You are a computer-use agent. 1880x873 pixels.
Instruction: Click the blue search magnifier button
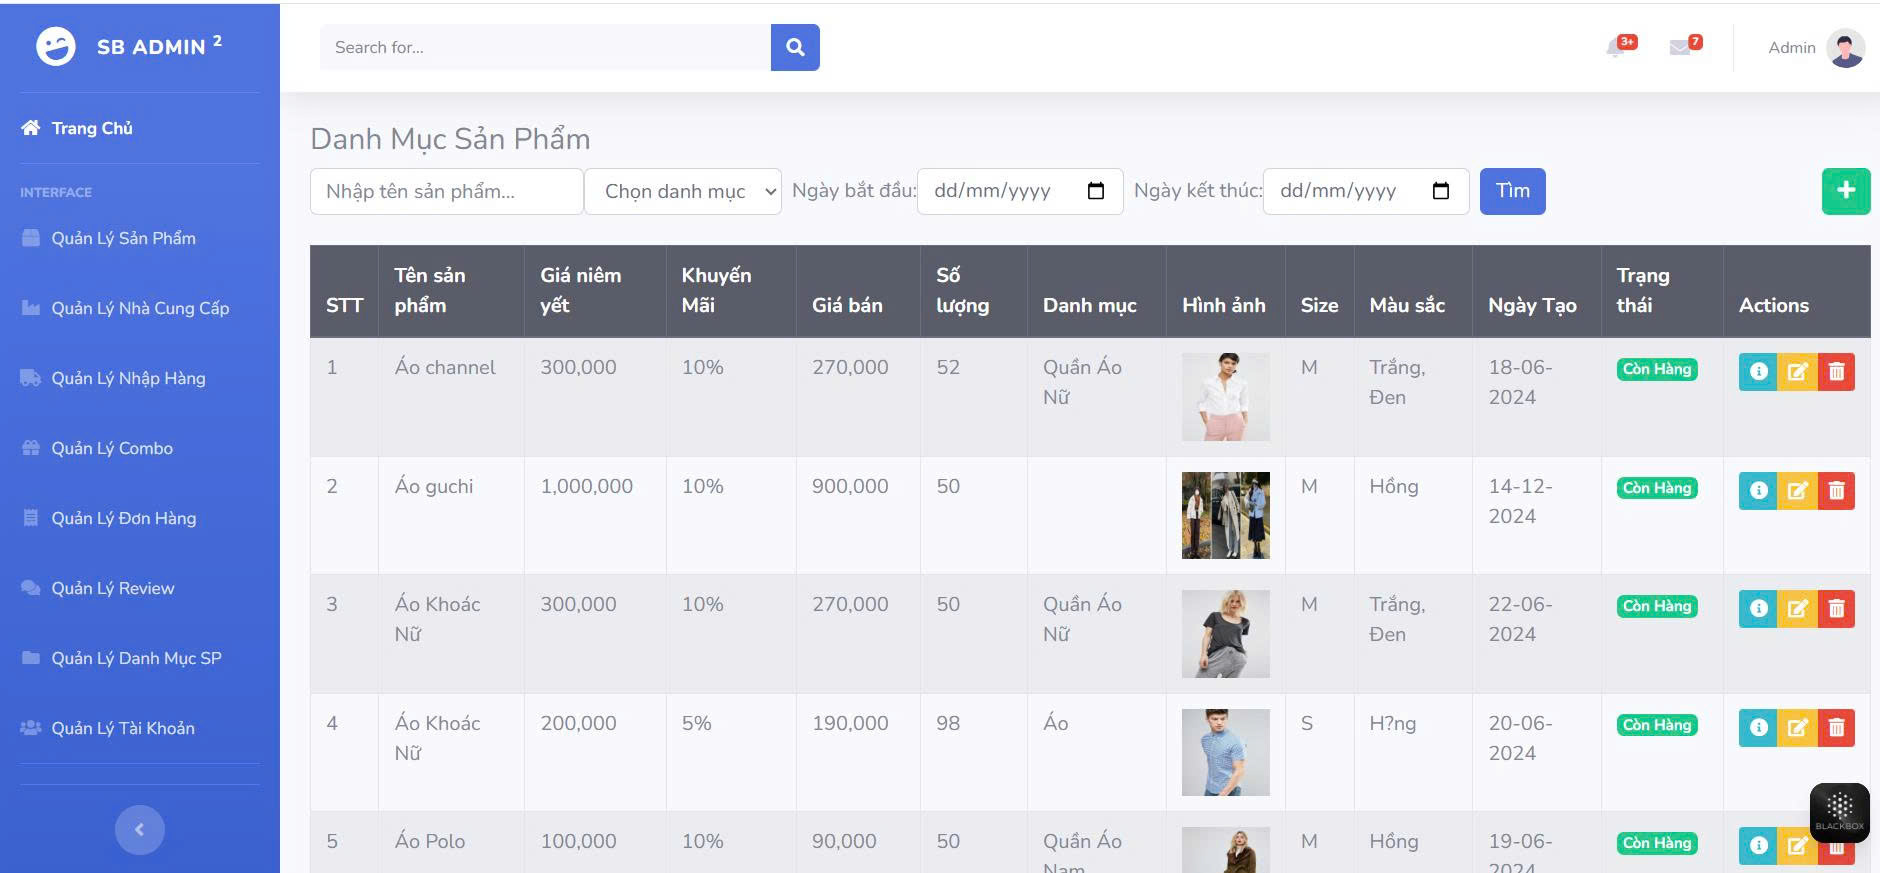point(795,47)
